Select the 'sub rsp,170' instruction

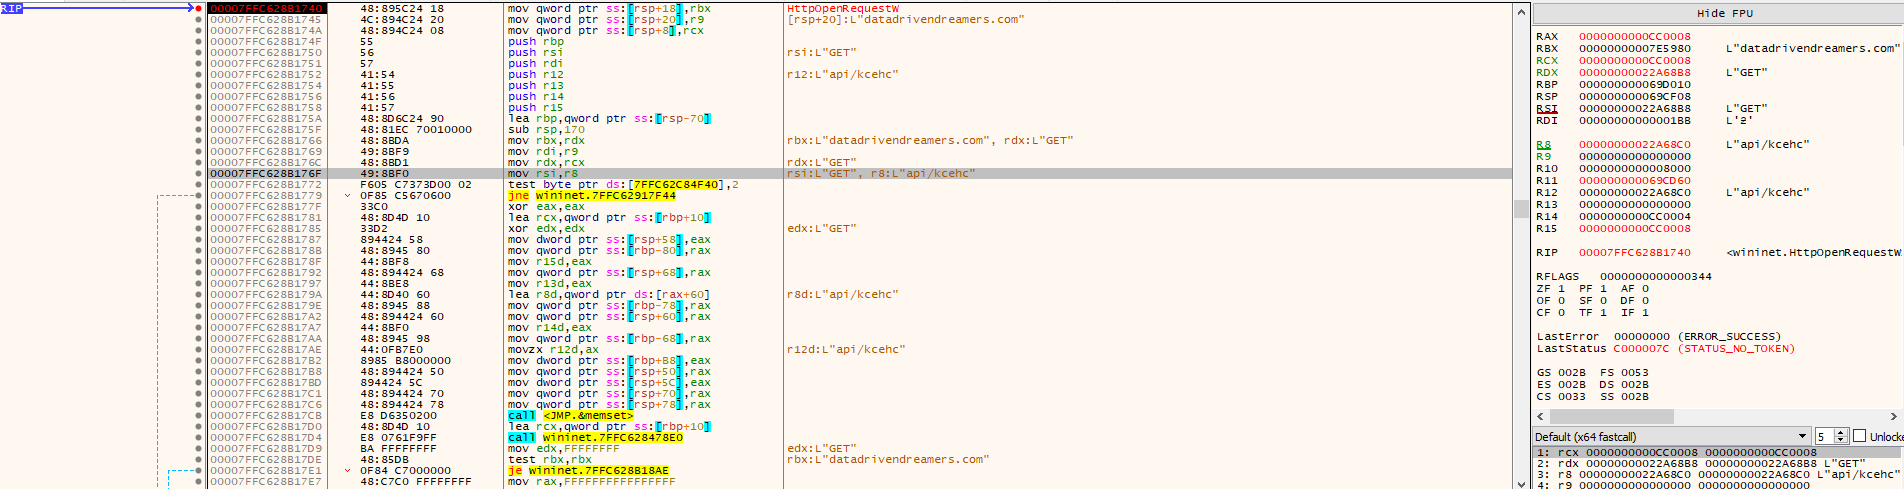(x=546, y=129)
